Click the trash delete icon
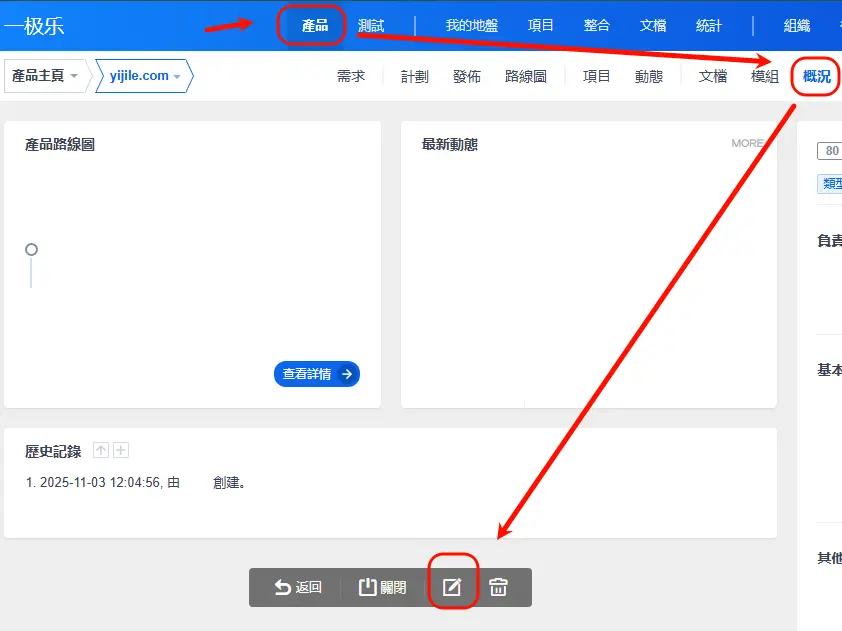 click(499, 587)
